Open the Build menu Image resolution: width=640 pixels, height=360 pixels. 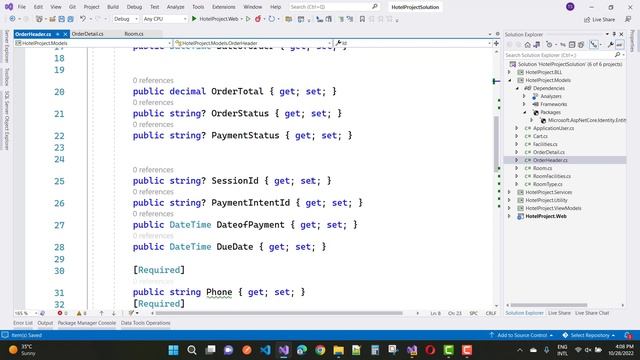[113, 7]
